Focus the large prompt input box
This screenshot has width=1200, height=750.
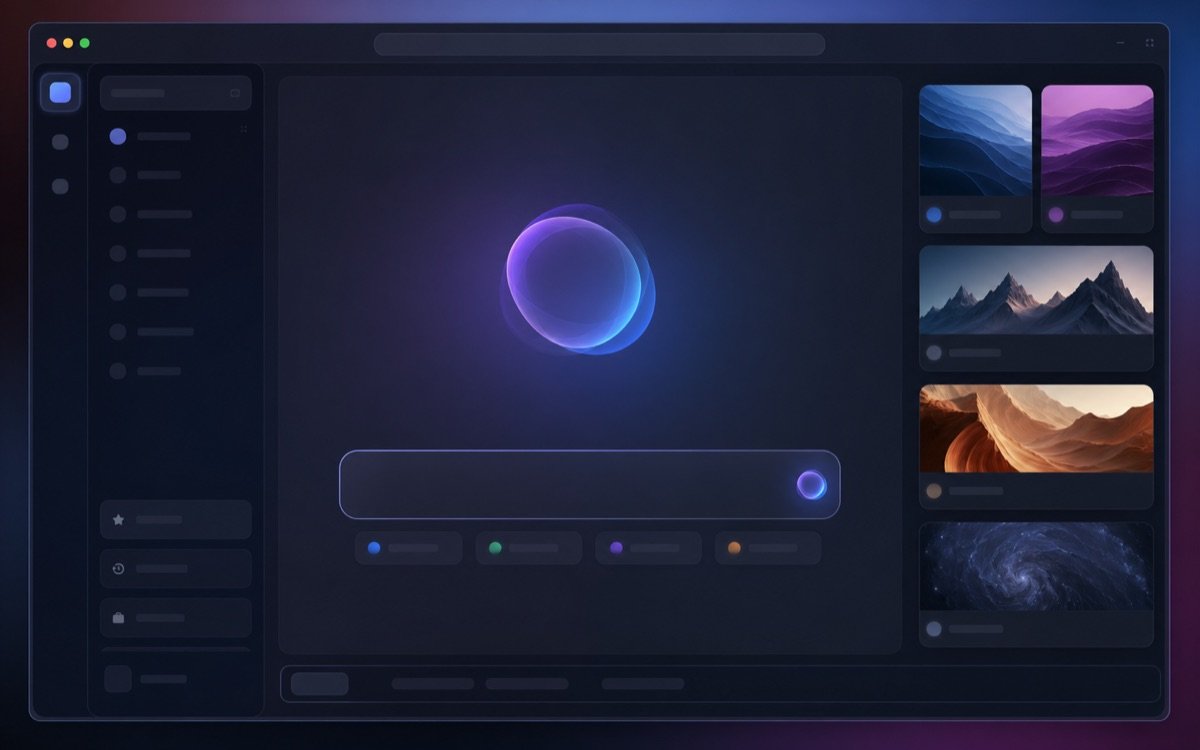pyautogui.click(x=590, y=485)
